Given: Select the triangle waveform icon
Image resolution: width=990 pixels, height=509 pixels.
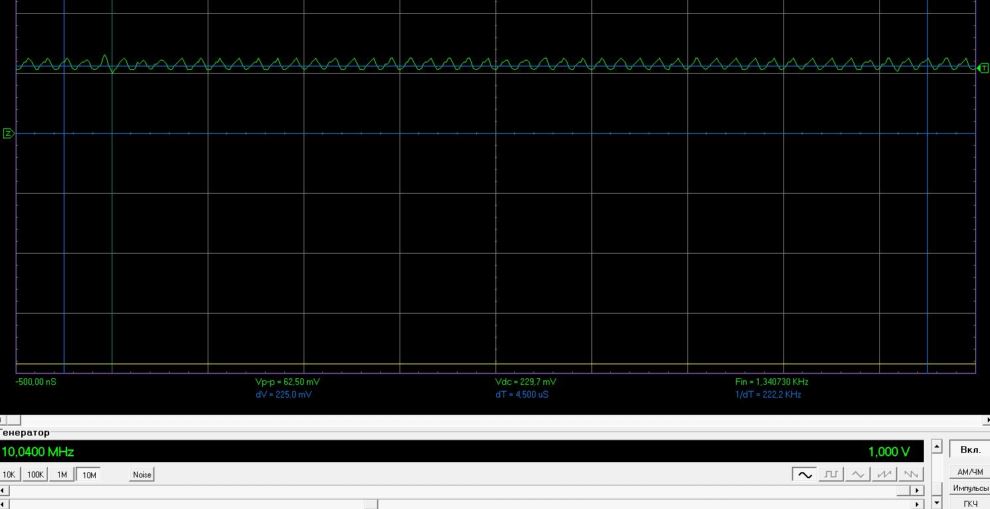Looking at the screenshot, I should click(x=858, y=474).
